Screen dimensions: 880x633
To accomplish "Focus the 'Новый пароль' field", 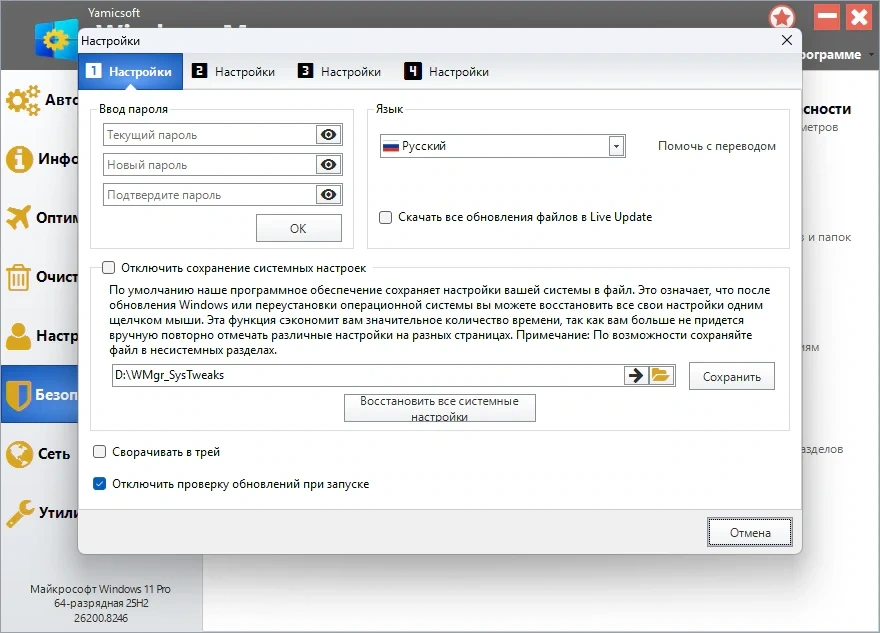I will [x=210, y=165].
